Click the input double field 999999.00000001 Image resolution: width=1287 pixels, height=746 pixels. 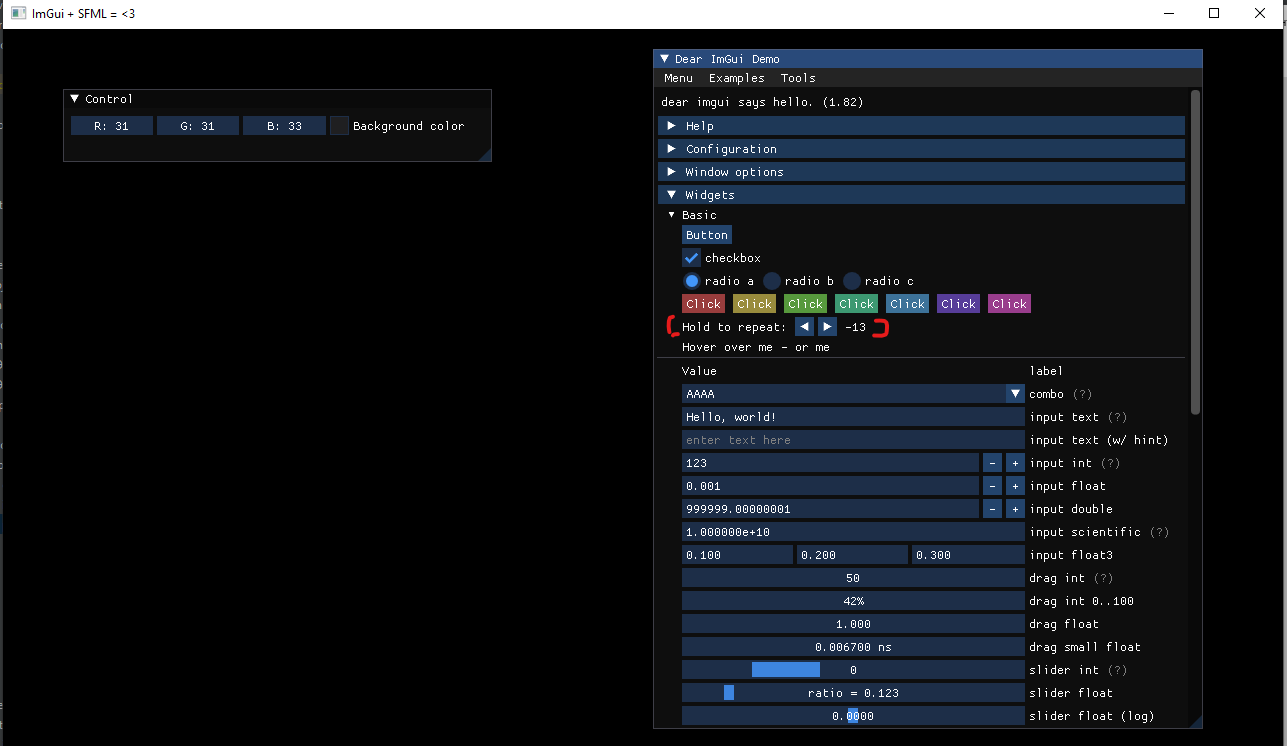point(830,509)
